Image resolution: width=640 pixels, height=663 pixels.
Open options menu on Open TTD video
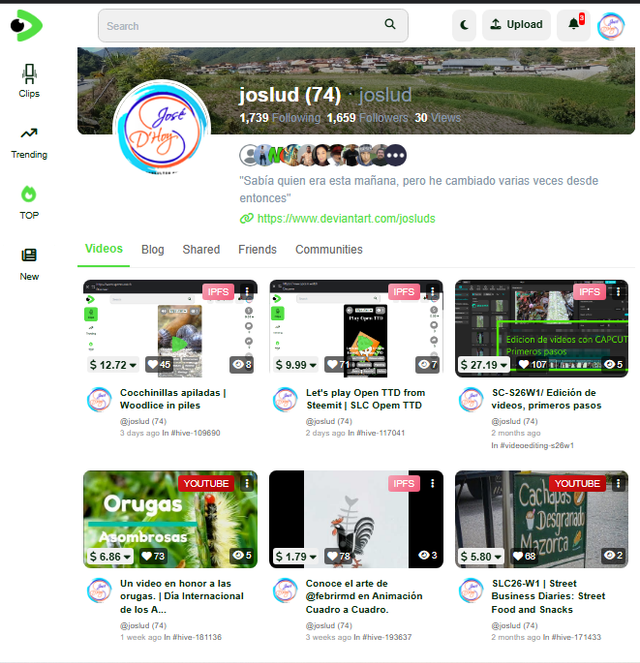432,291
